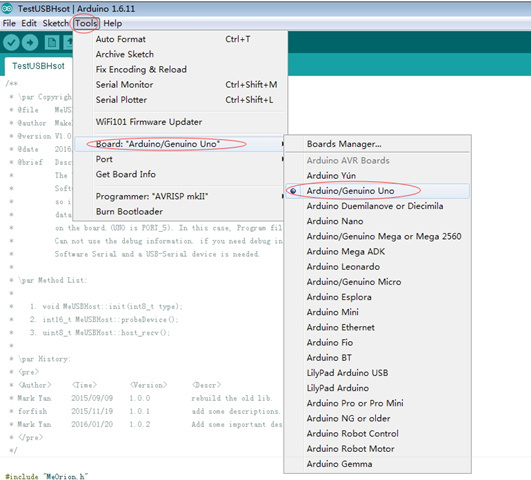The height and width of the screenshot is (480, 531).
Task: Click the probeDevice() method comment line
Action: click(x=94, y=319)
